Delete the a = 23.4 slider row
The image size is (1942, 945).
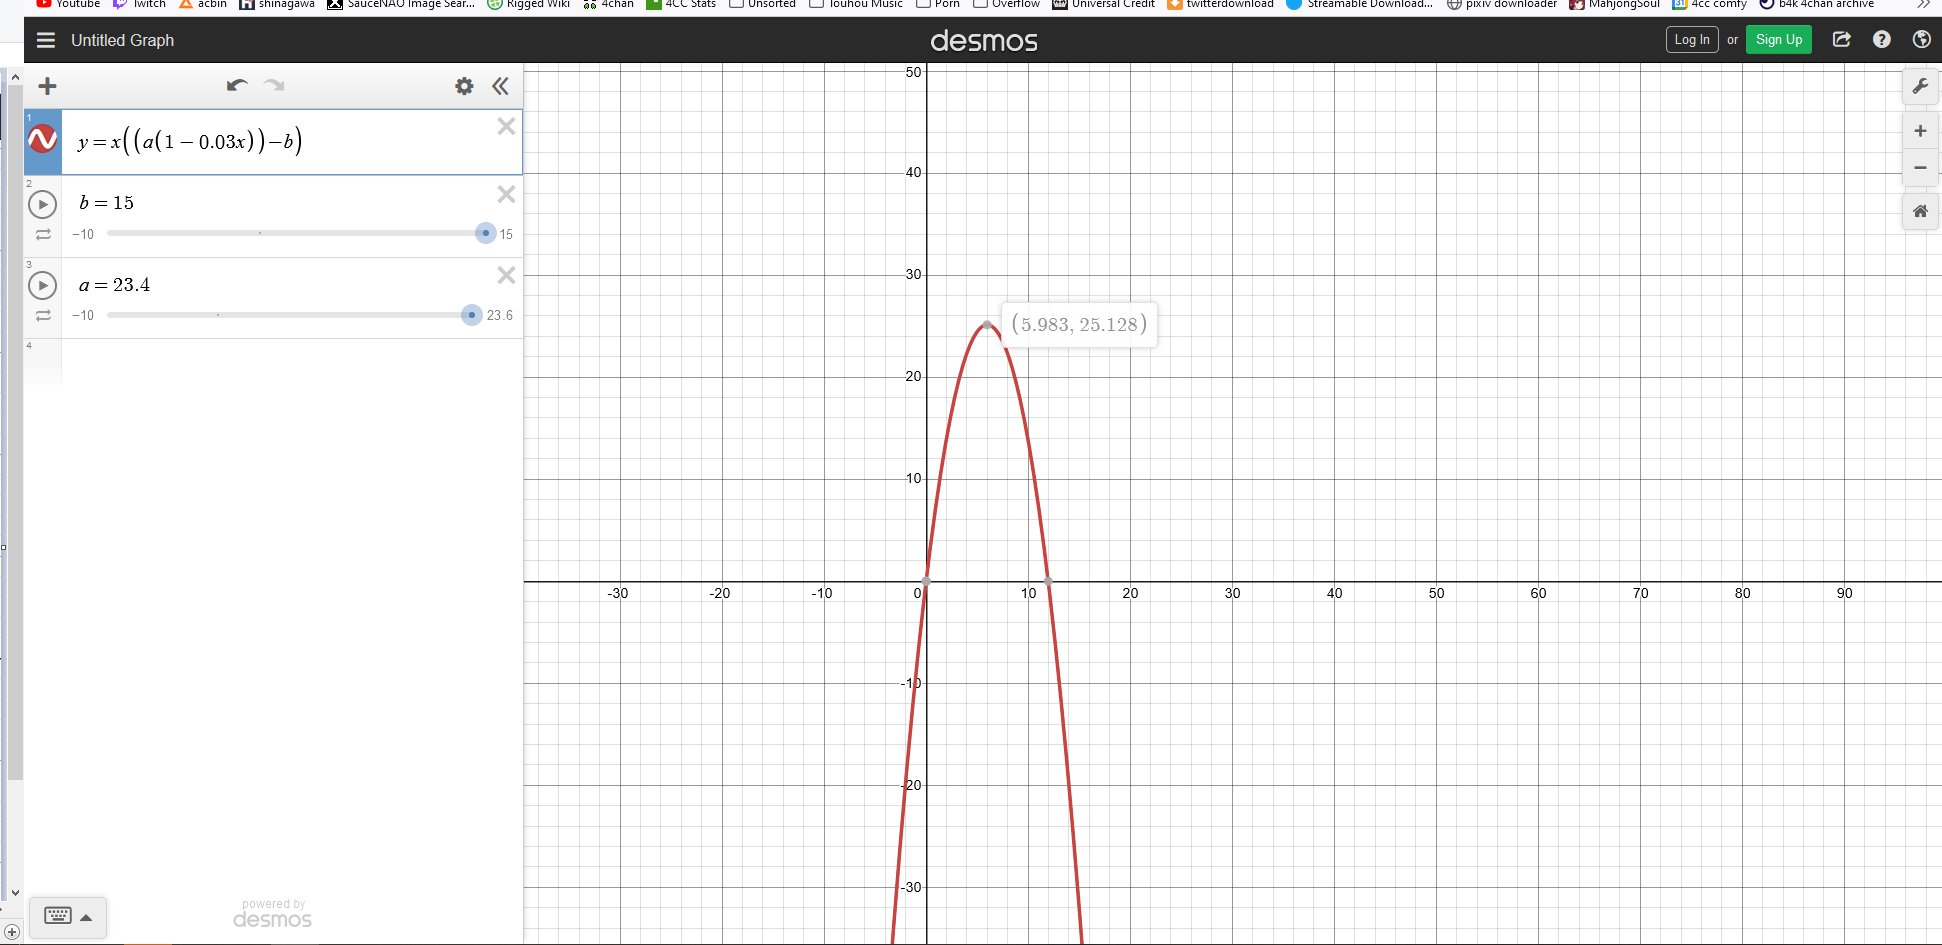tap(506, 275)
